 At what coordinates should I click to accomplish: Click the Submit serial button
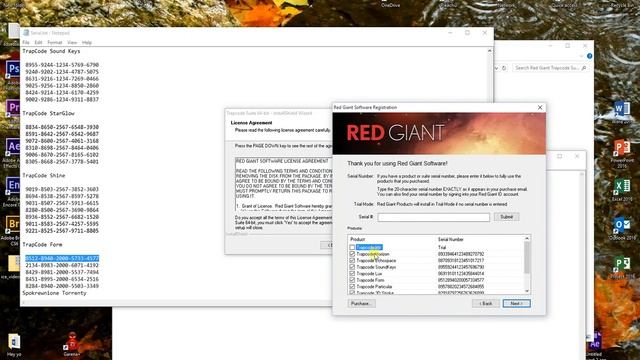[x=507, y=217]
